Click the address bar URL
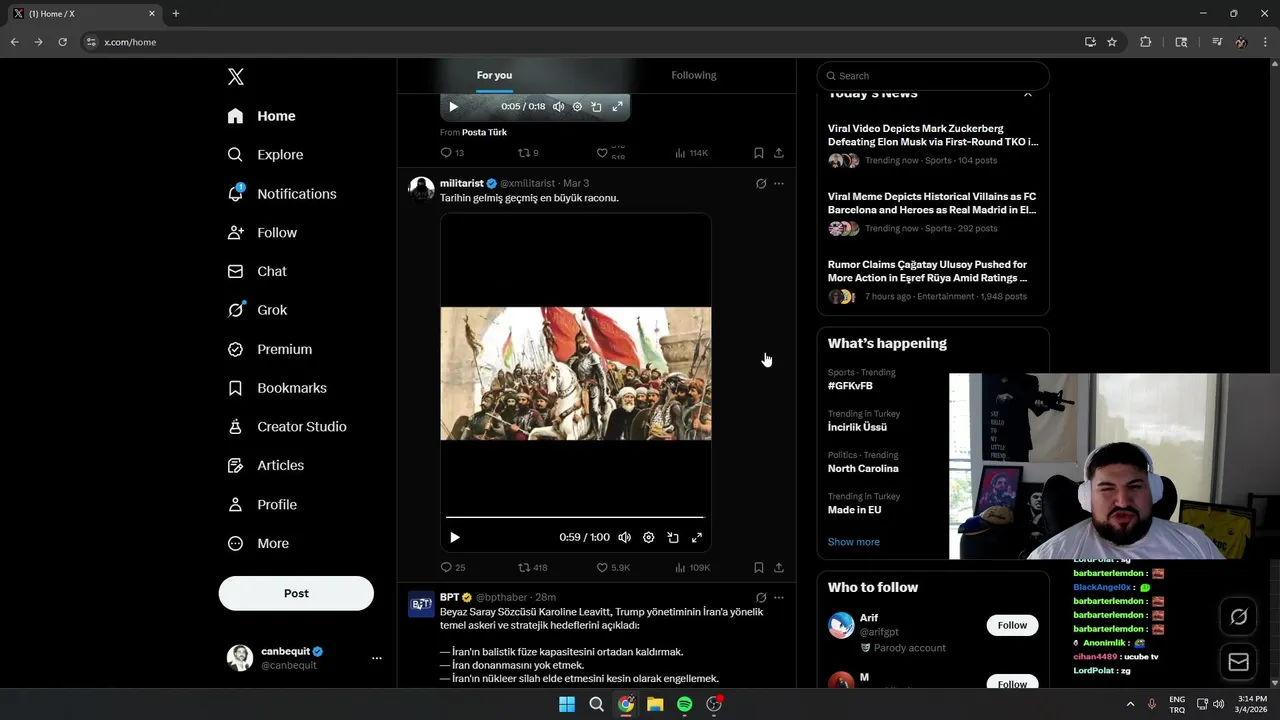Image resolution: width=1280 pixels, height=720 pixels. [x=130, y=42]
